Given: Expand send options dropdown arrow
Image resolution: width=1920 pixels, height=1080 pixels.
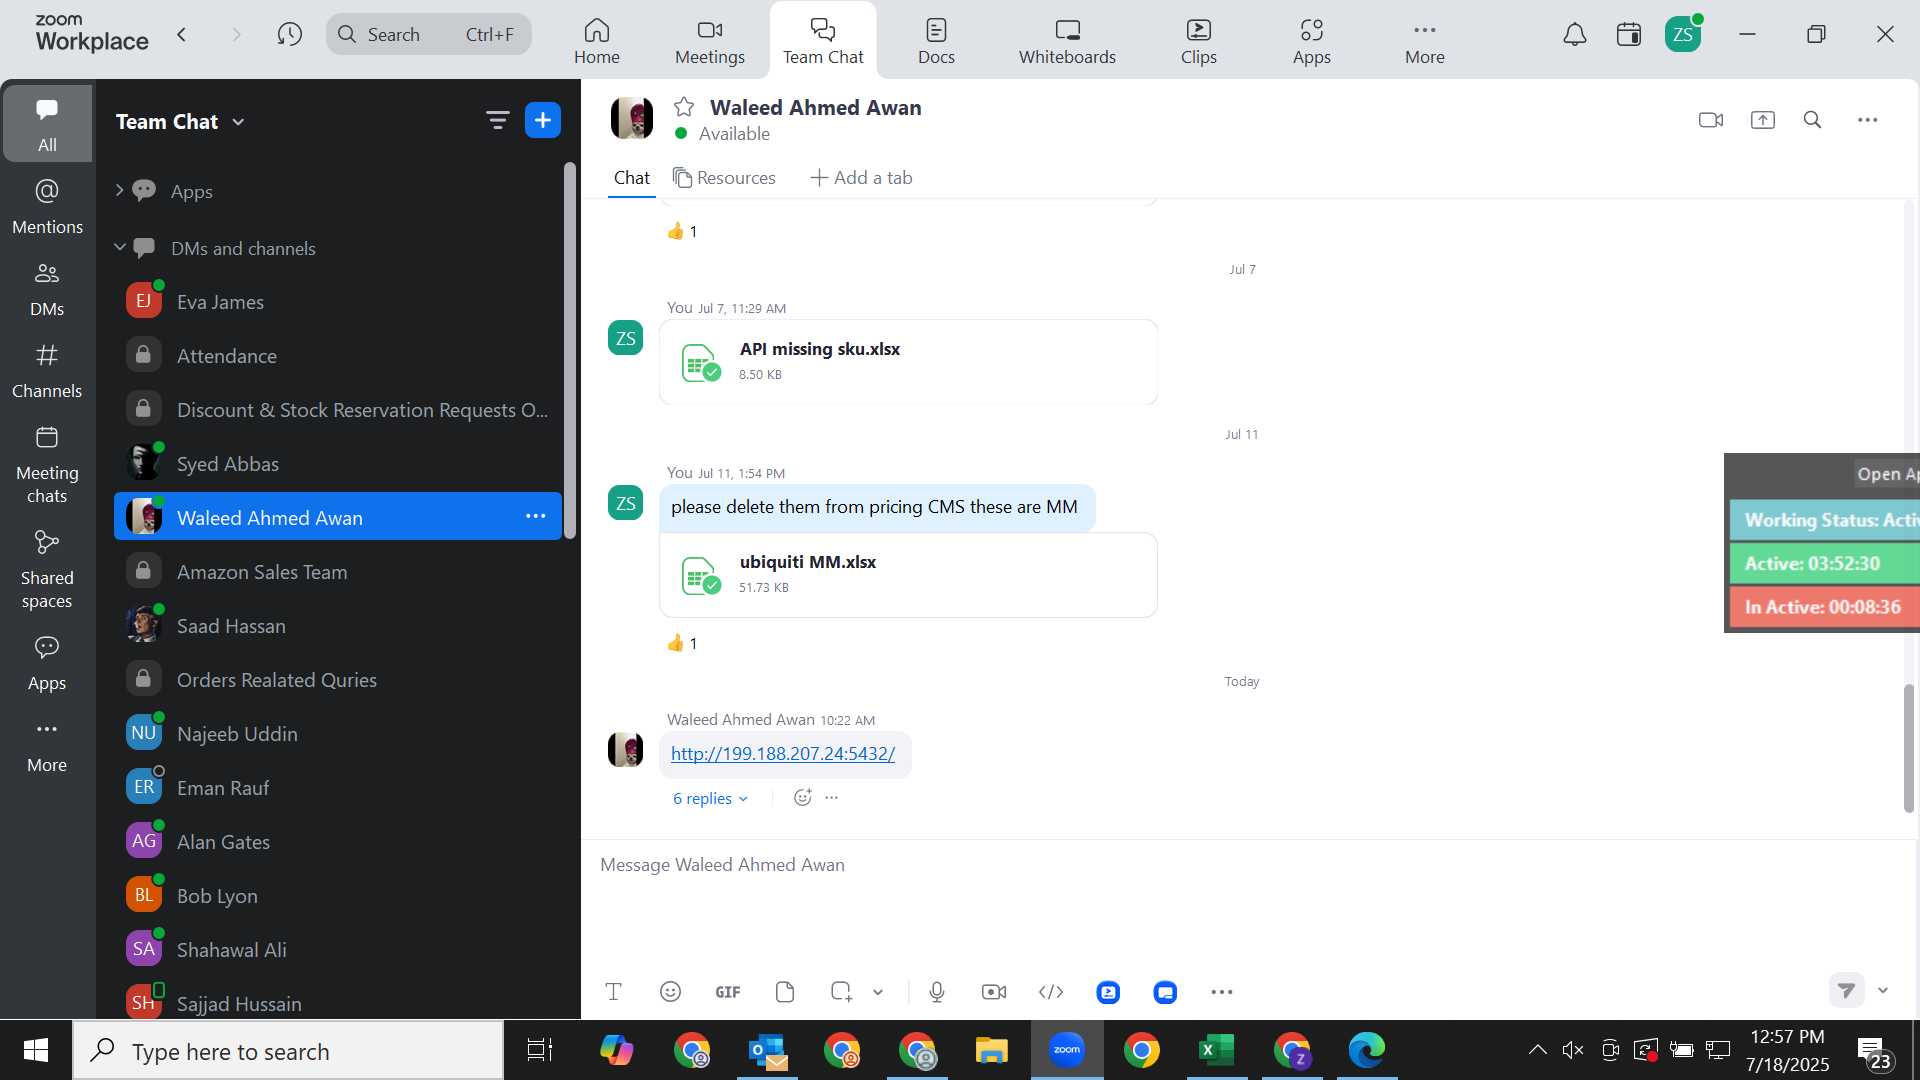Looking at the screenshot, I should (x=1883, y=990).
